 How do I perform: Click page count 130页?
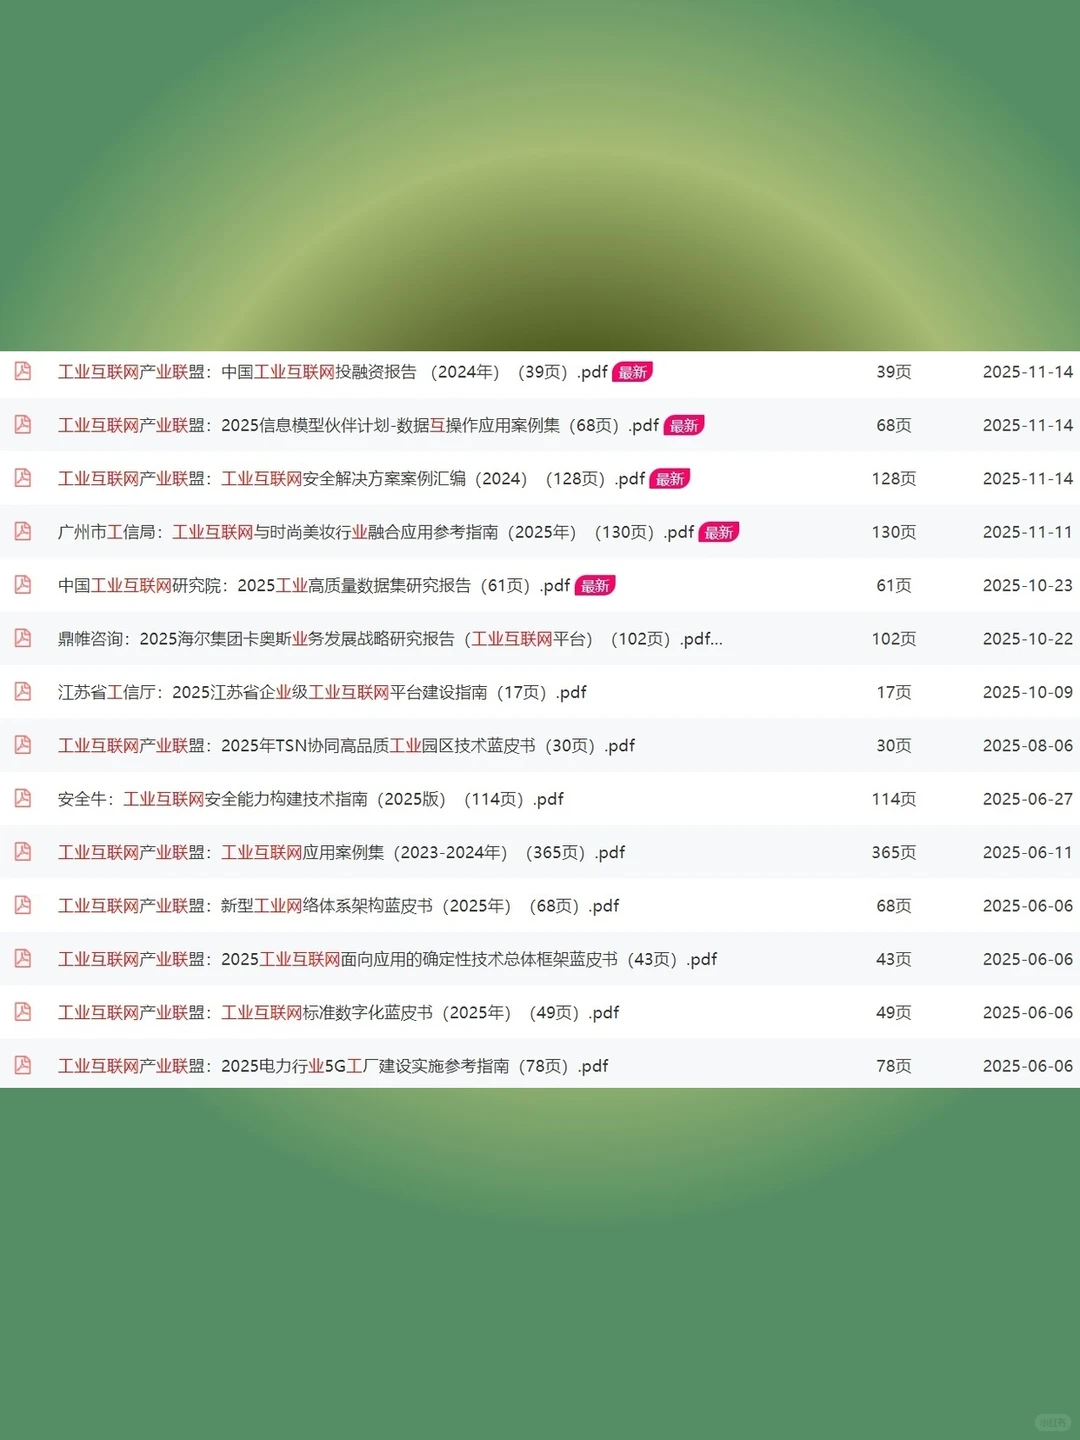(x=894, y=532)
